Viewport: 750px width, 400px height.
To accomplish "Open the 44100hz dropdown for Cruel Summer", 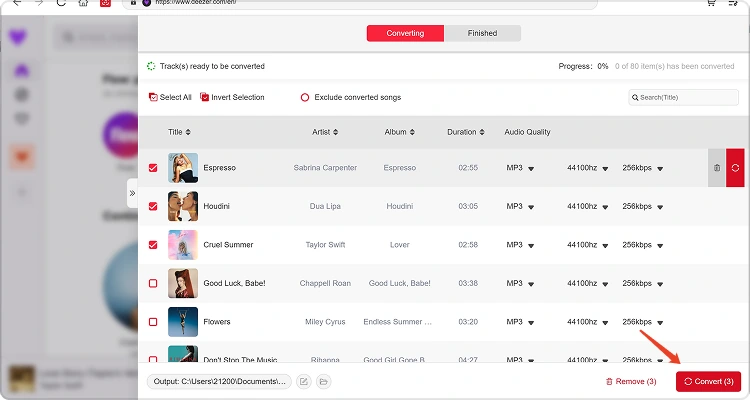I will 587,245.
